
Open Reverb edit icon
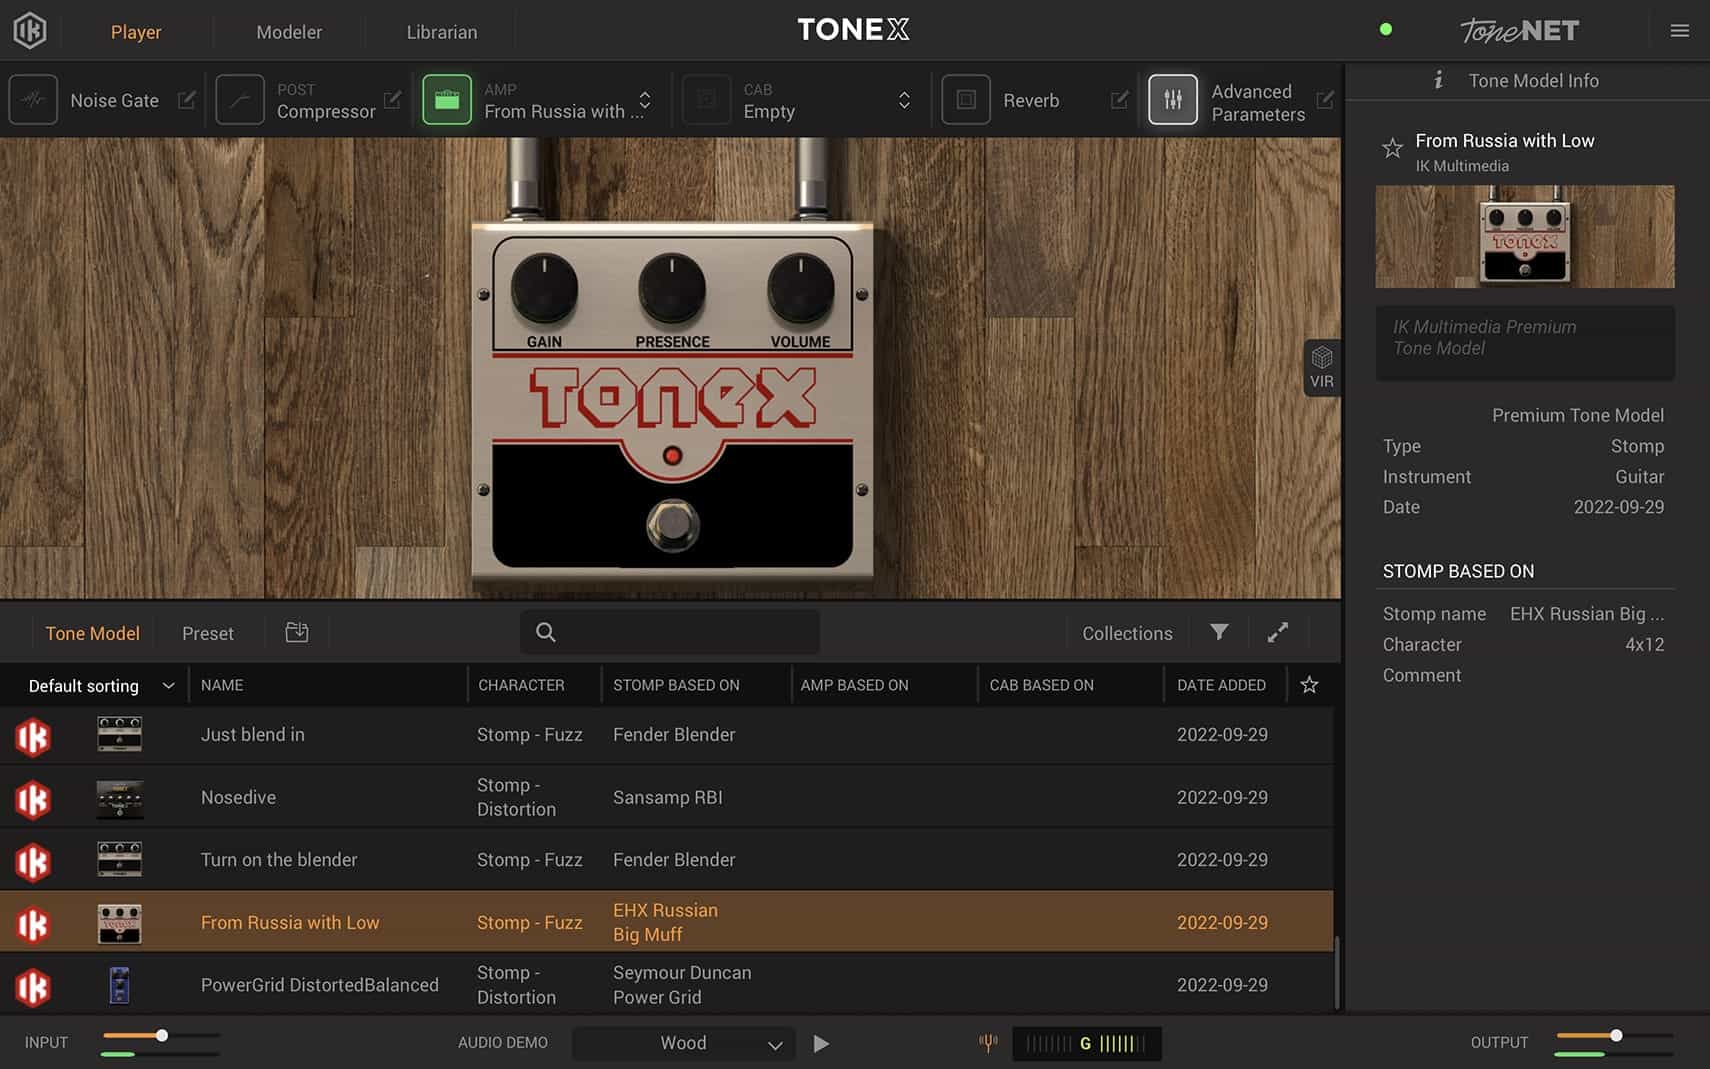1120,100
